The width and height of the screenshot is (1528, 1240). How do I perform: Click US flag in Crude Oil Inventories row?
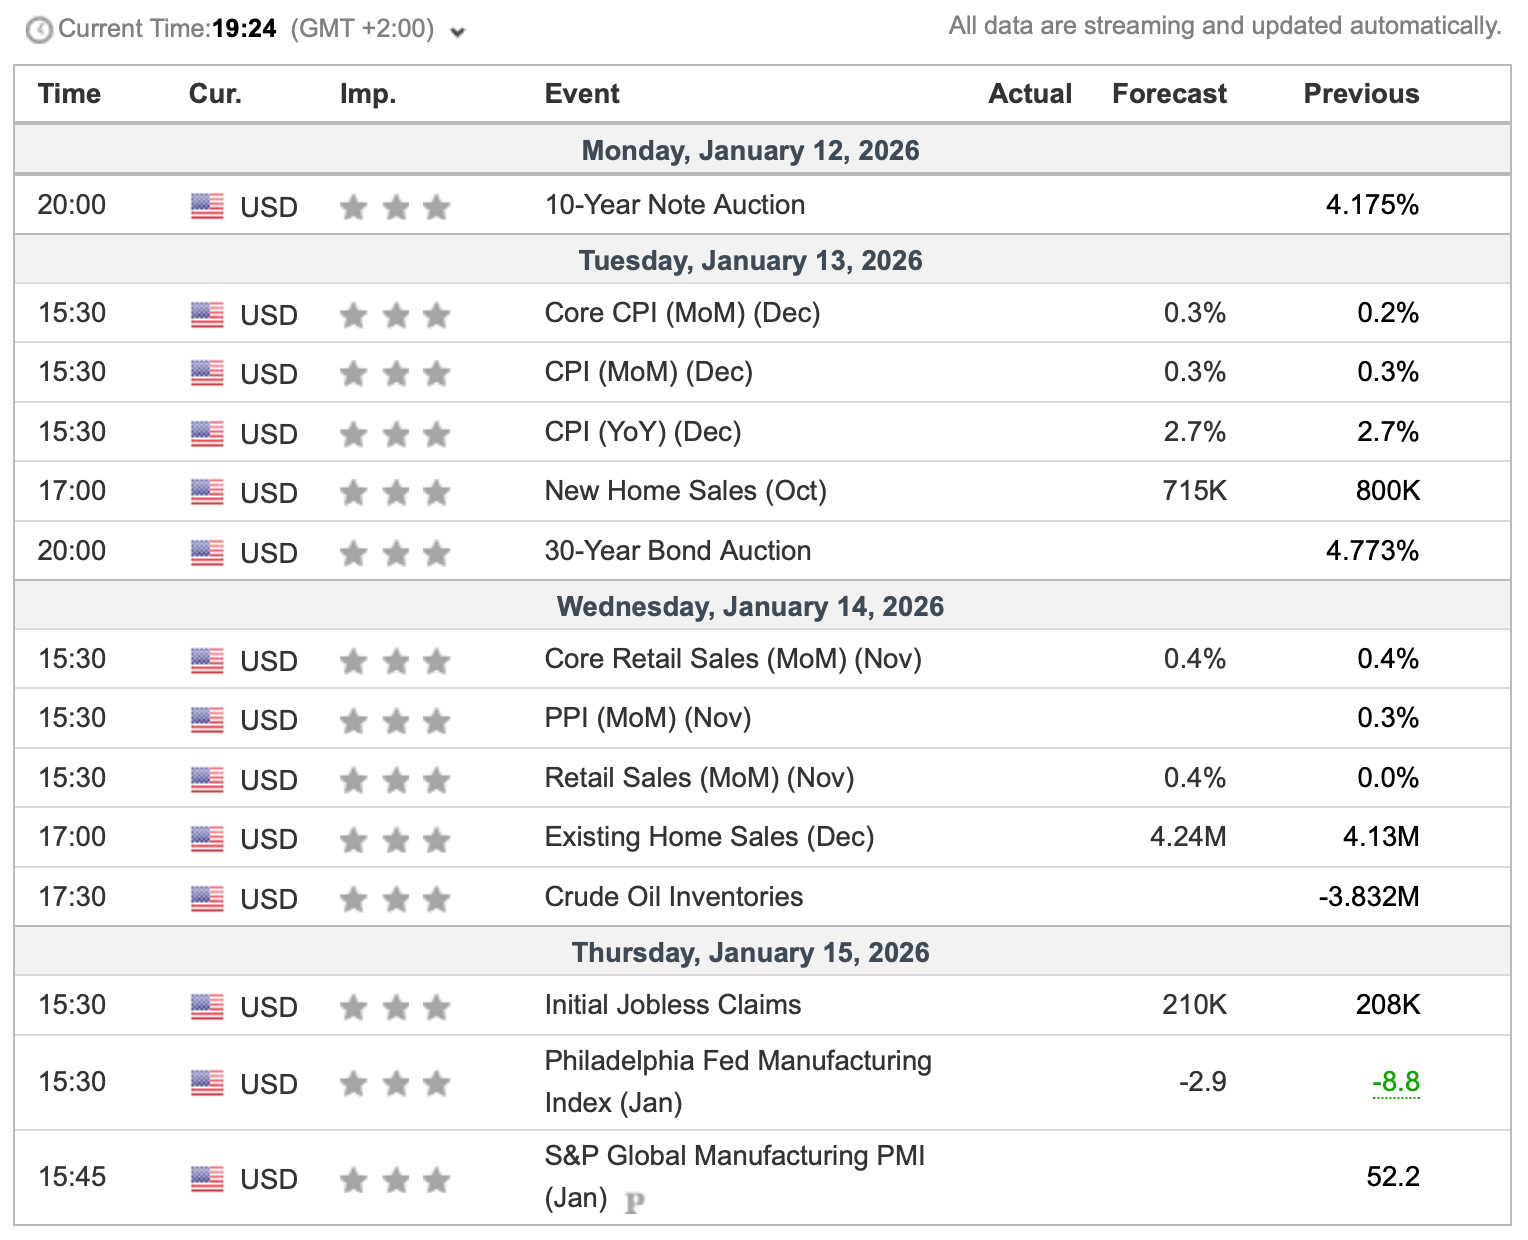tap(207, 899)
